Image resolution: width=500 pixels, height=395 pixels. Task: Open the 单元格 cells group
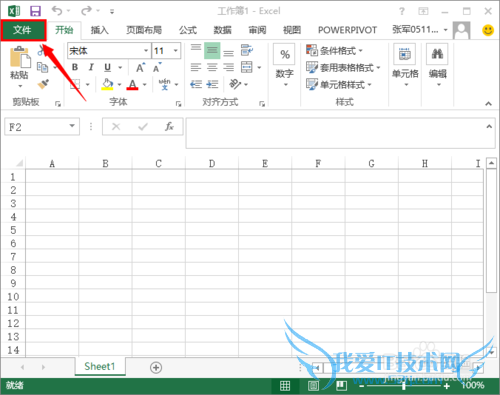click(x=405, y=65)
